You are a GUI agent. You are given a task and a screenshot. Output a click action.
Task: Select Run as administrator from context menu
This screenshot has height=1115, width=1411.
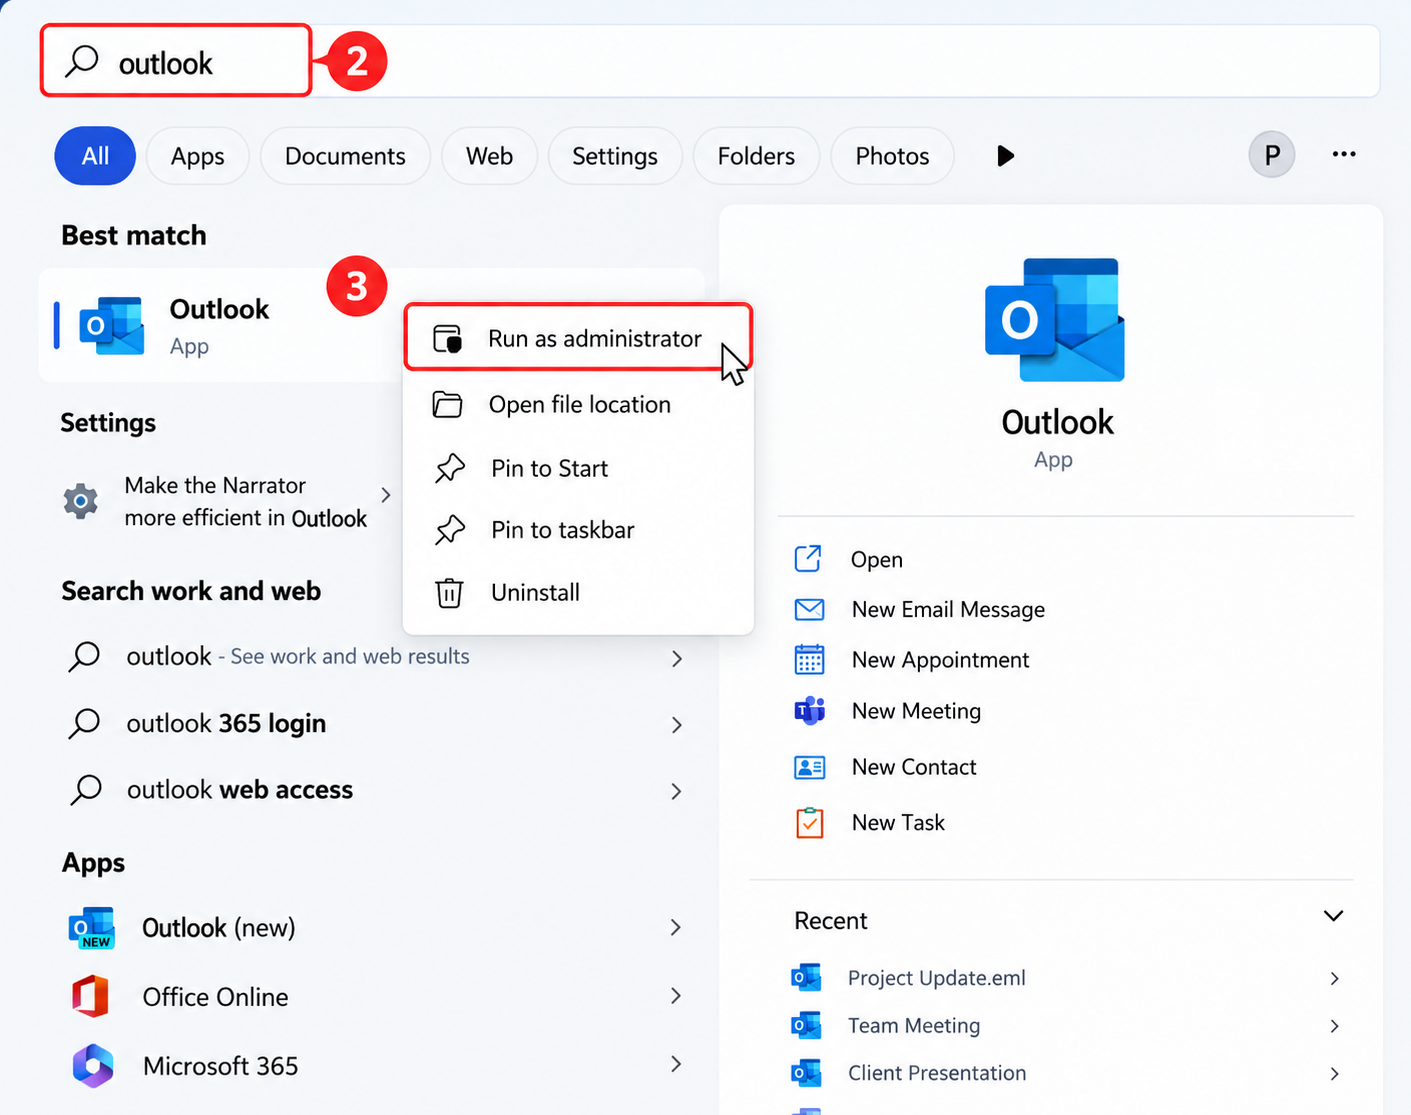(x=578, y=338)
